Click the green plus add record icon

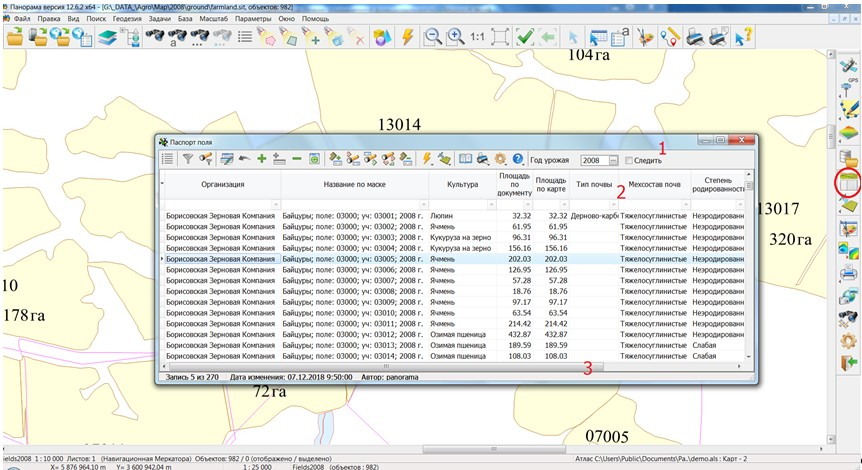[261, 159]
